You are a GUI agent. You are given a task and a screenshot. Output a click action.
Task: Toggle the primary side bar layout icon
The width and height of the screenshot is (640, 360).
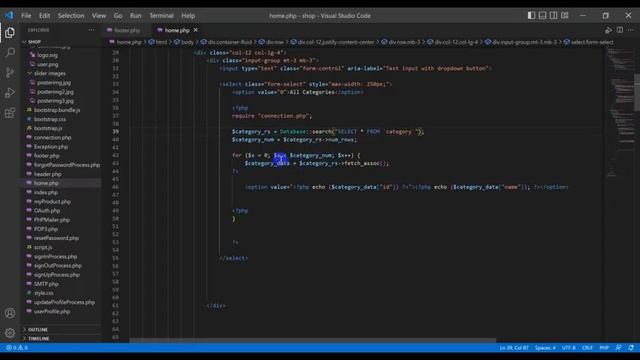(x=531, y=16)
